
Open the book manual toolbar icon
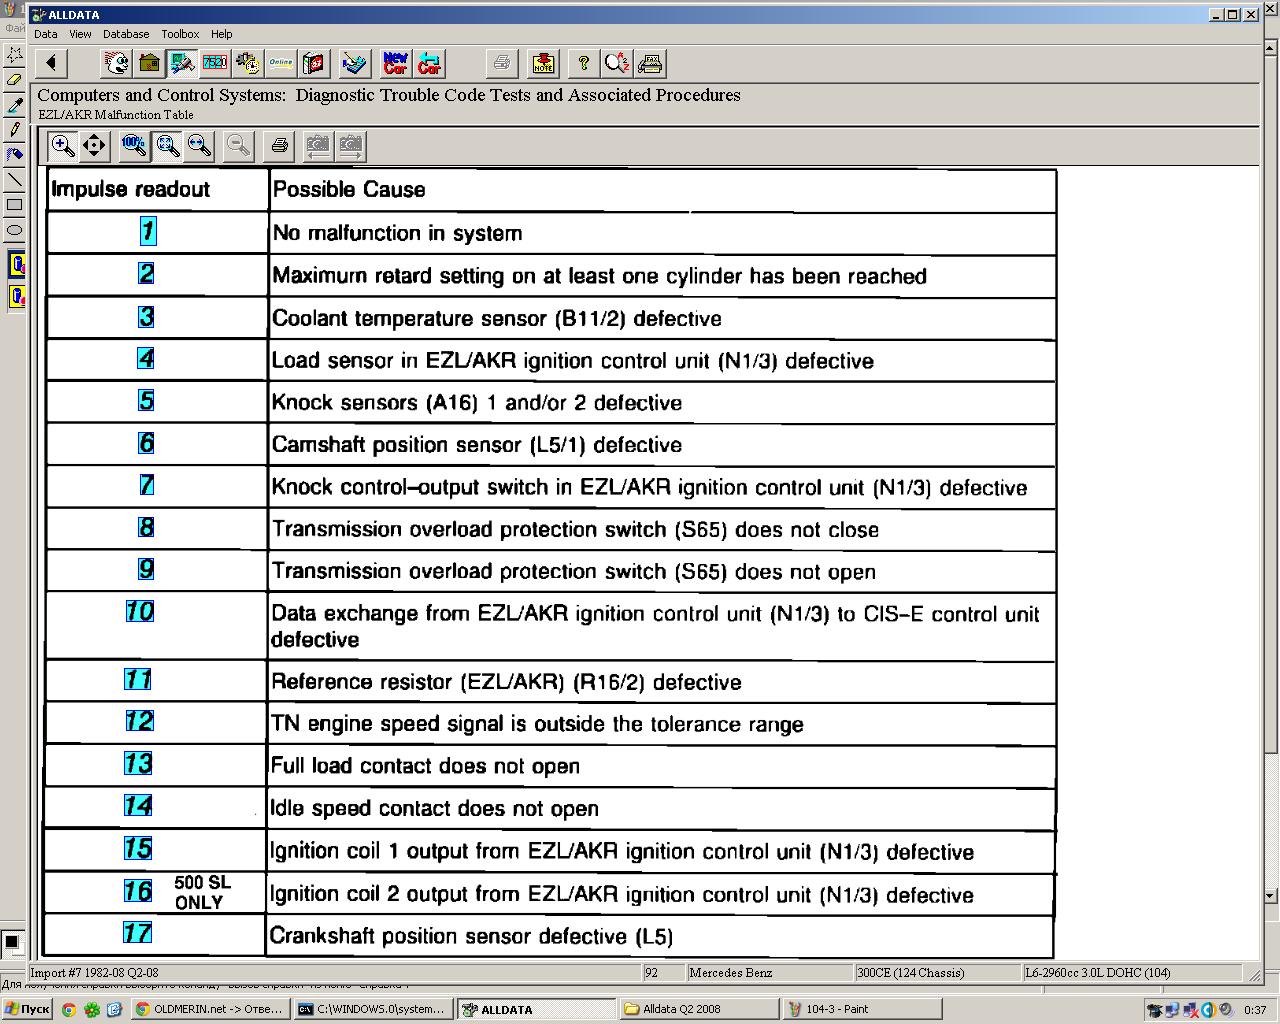(x=314, y=64)
